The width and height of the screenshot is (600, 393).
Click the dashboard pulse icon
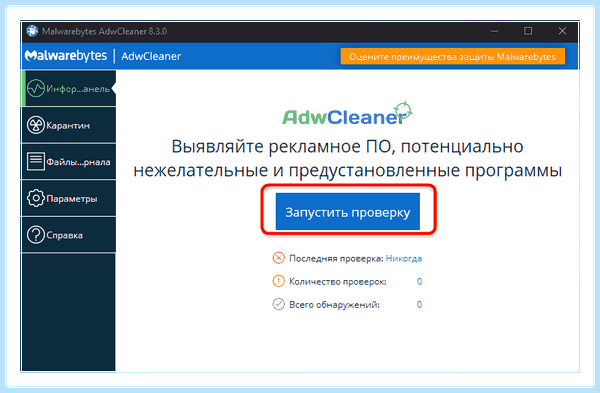click(x=36, y=88)
